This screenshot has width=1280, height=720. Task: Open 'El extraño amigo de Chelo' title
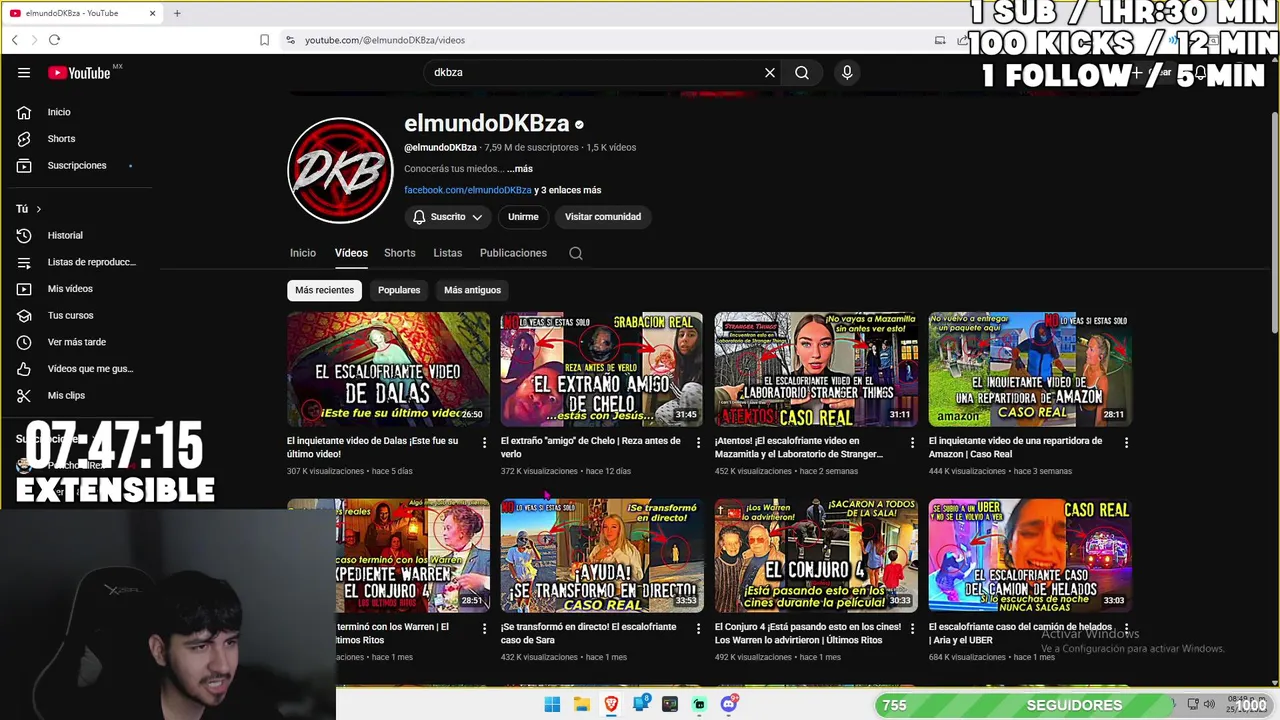click(x=591, y=447)
